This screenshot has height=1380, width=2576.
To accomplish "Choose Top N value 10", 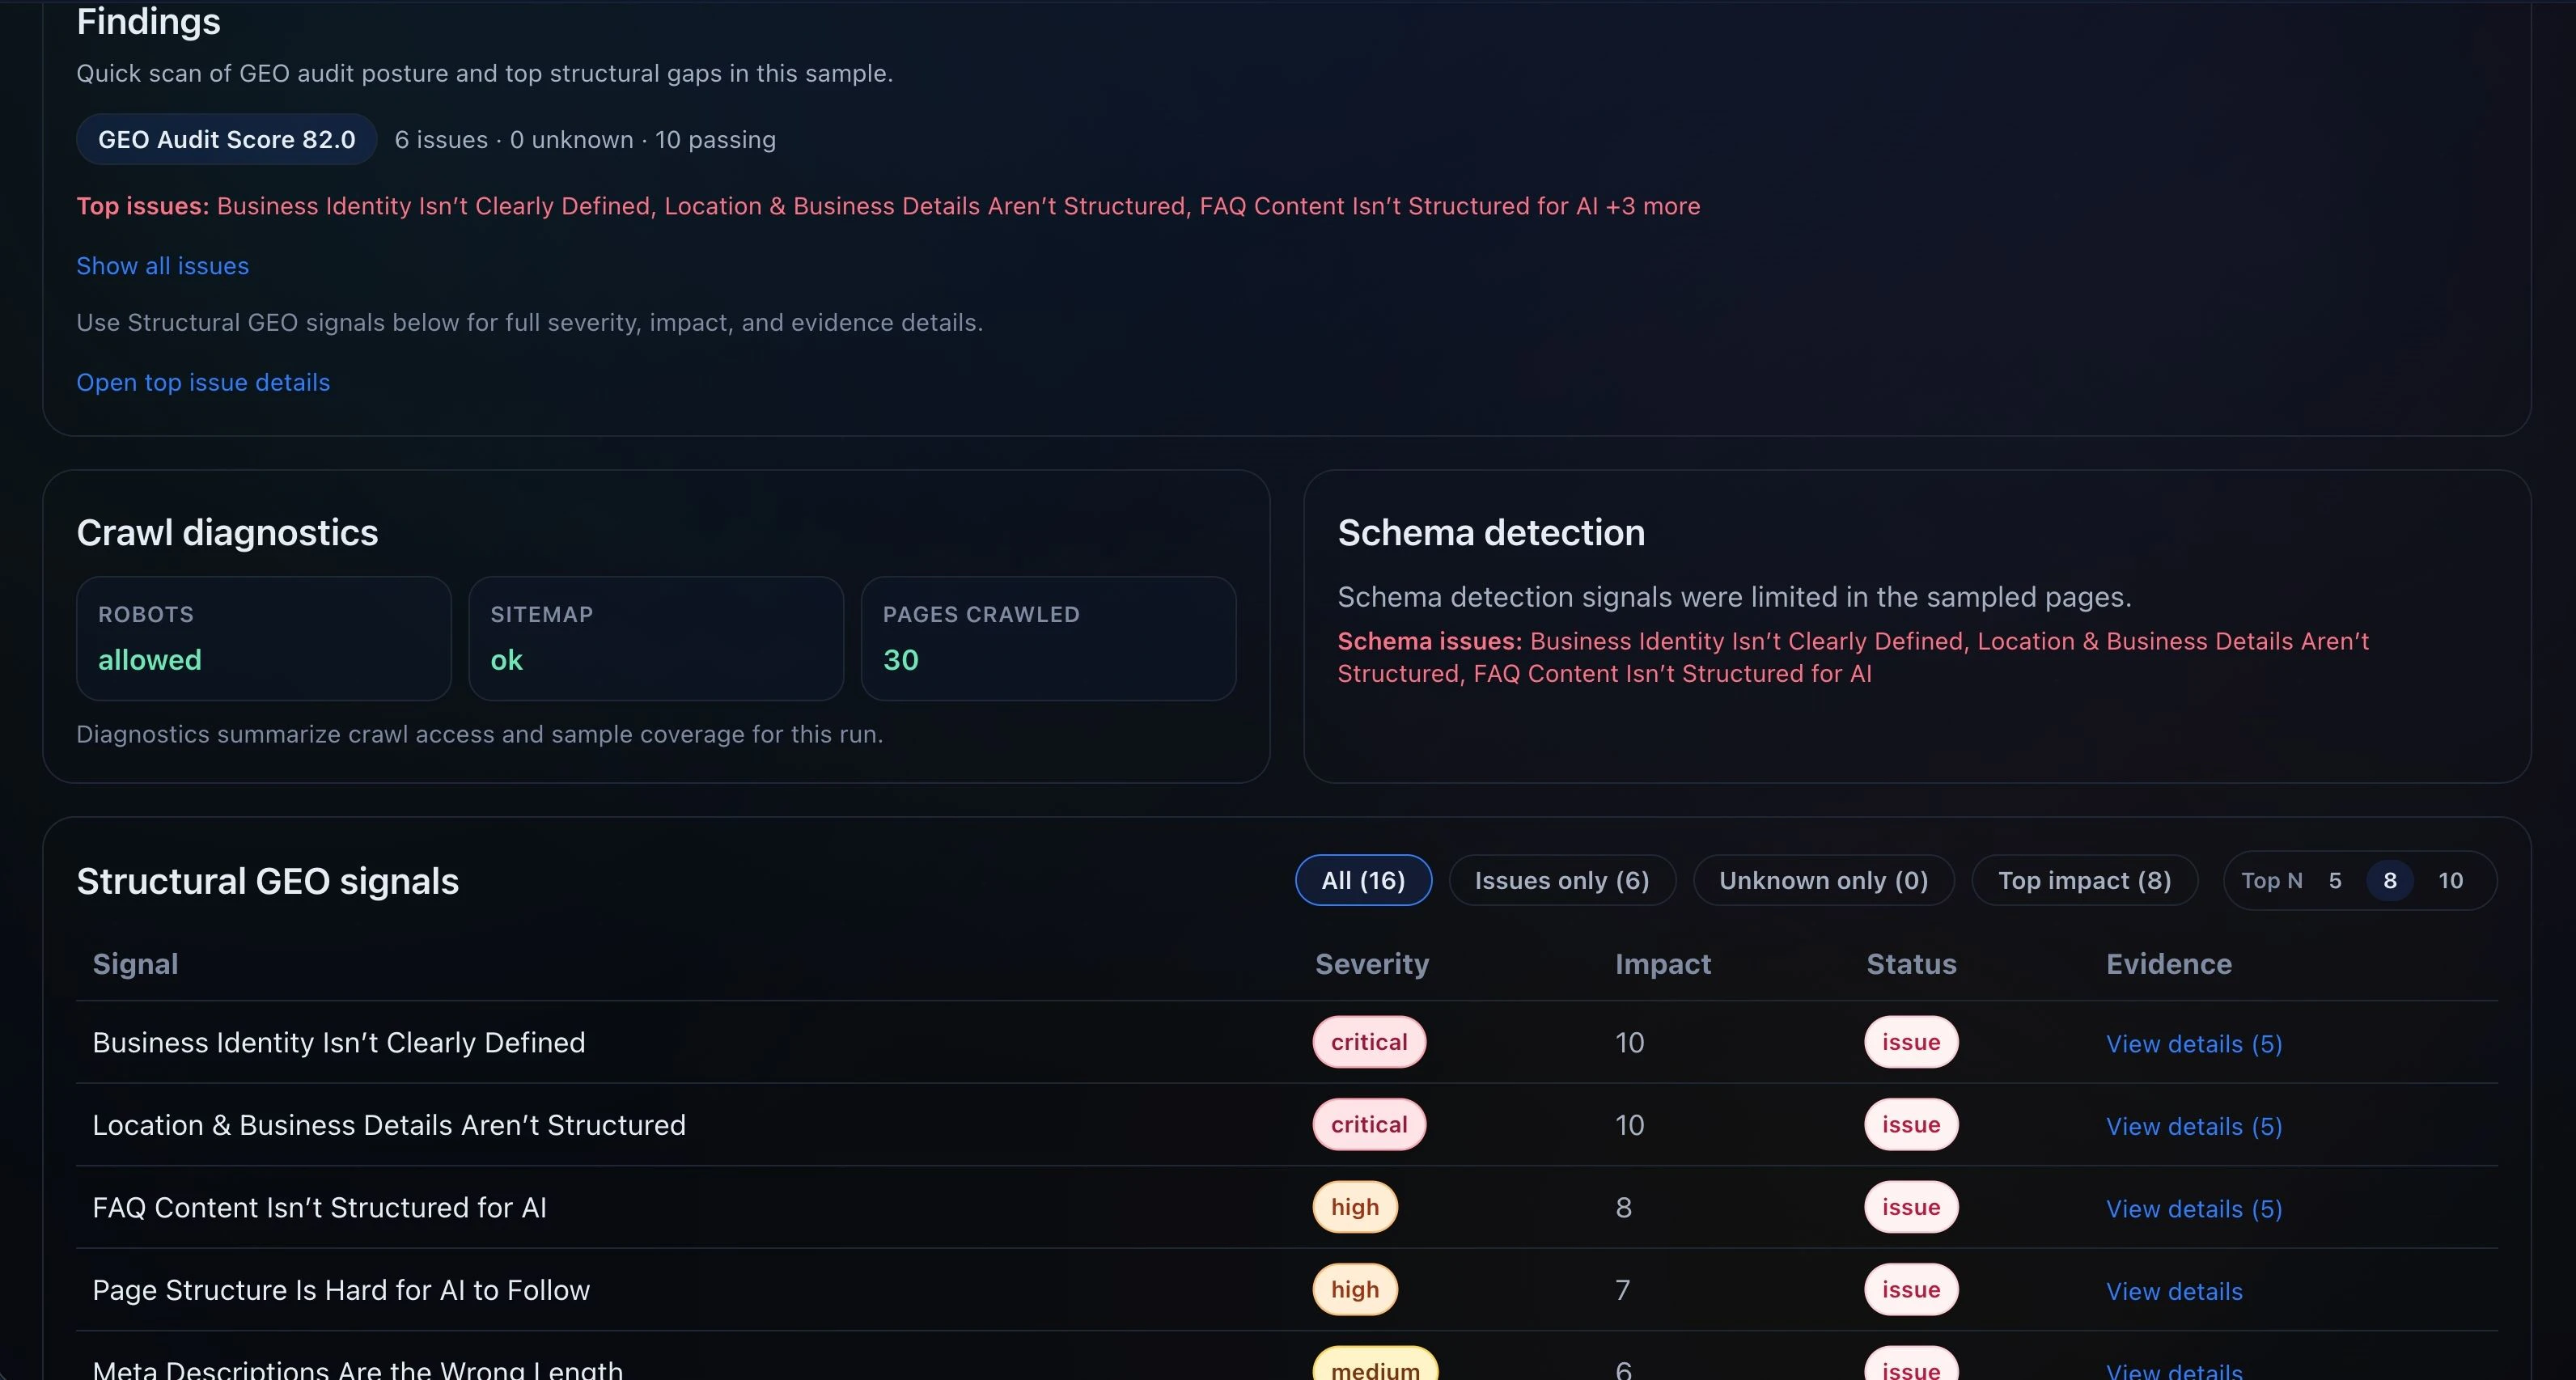I will [2452, 880].
